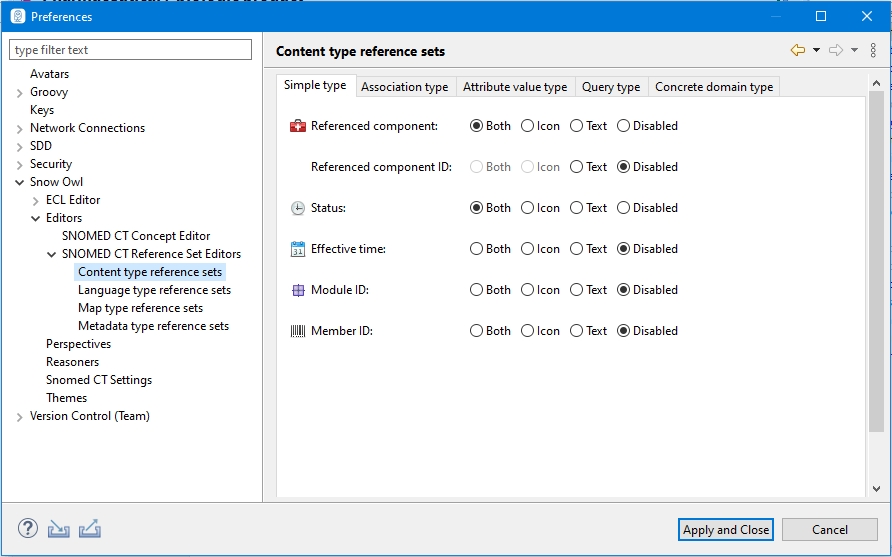Select Both for Effective time

tap(477, 249)
